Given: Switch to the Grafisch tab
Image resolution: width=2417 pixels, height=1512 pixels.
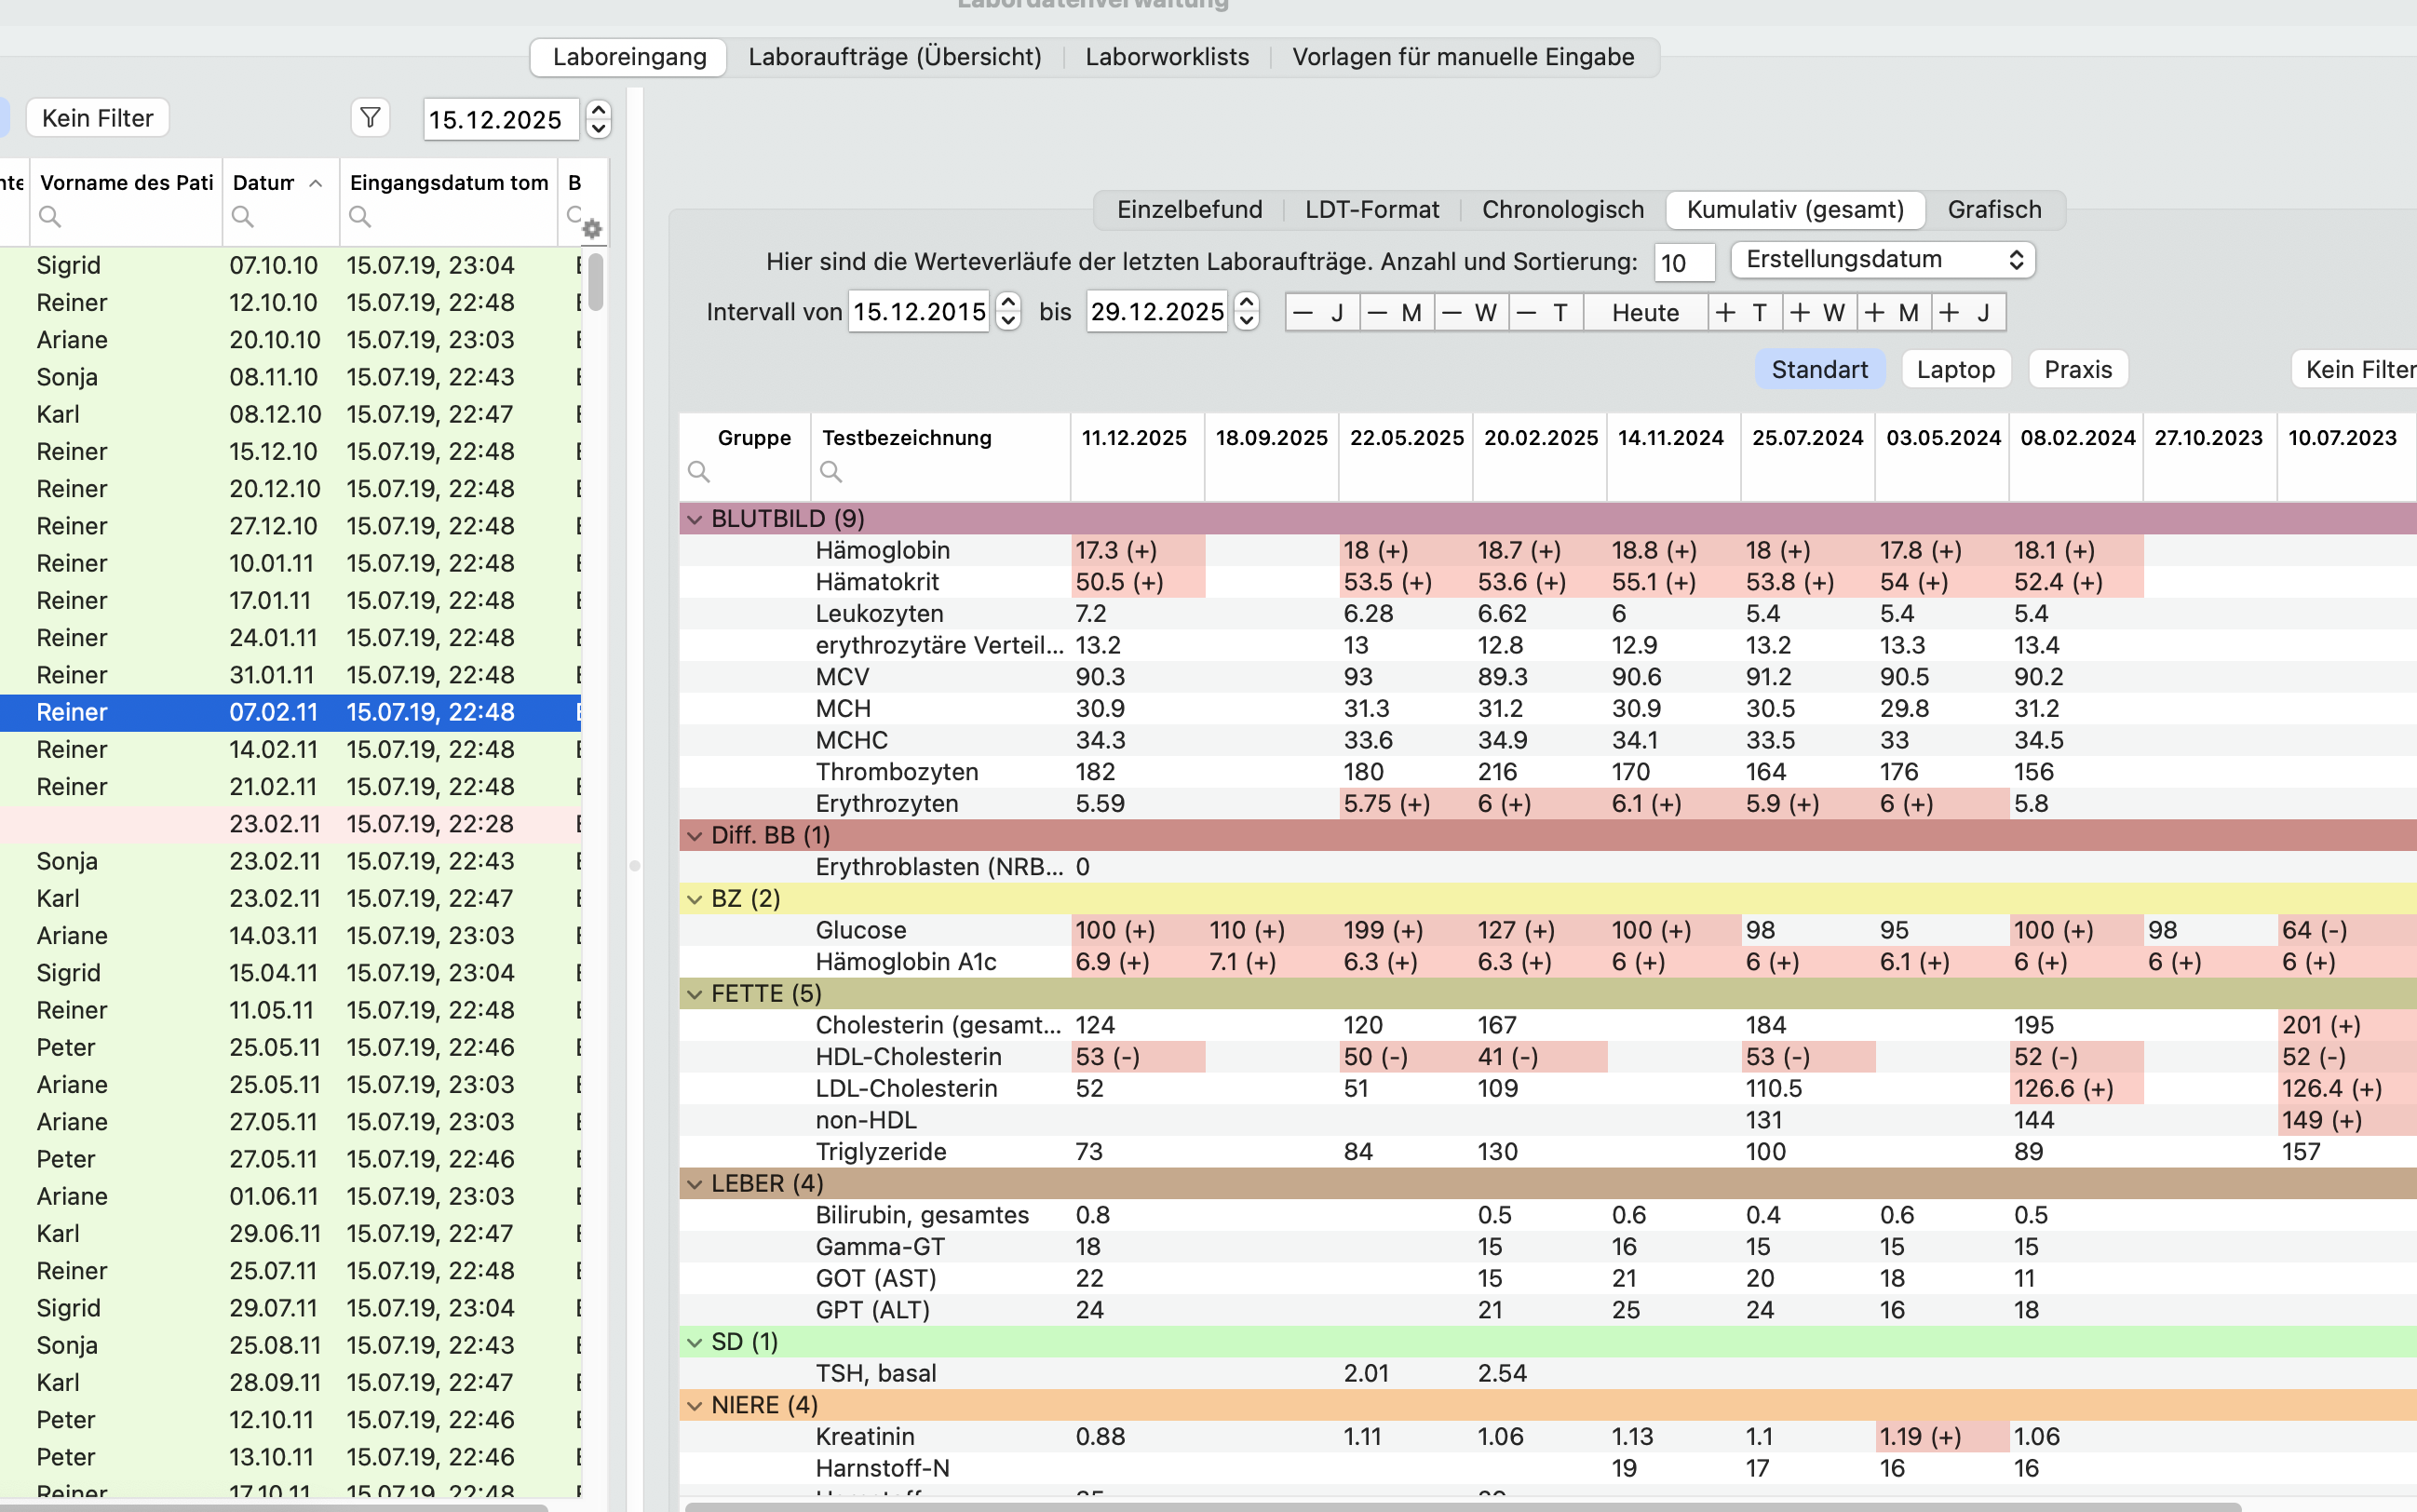Looking at the screenshot, I should pos(1994,209).
